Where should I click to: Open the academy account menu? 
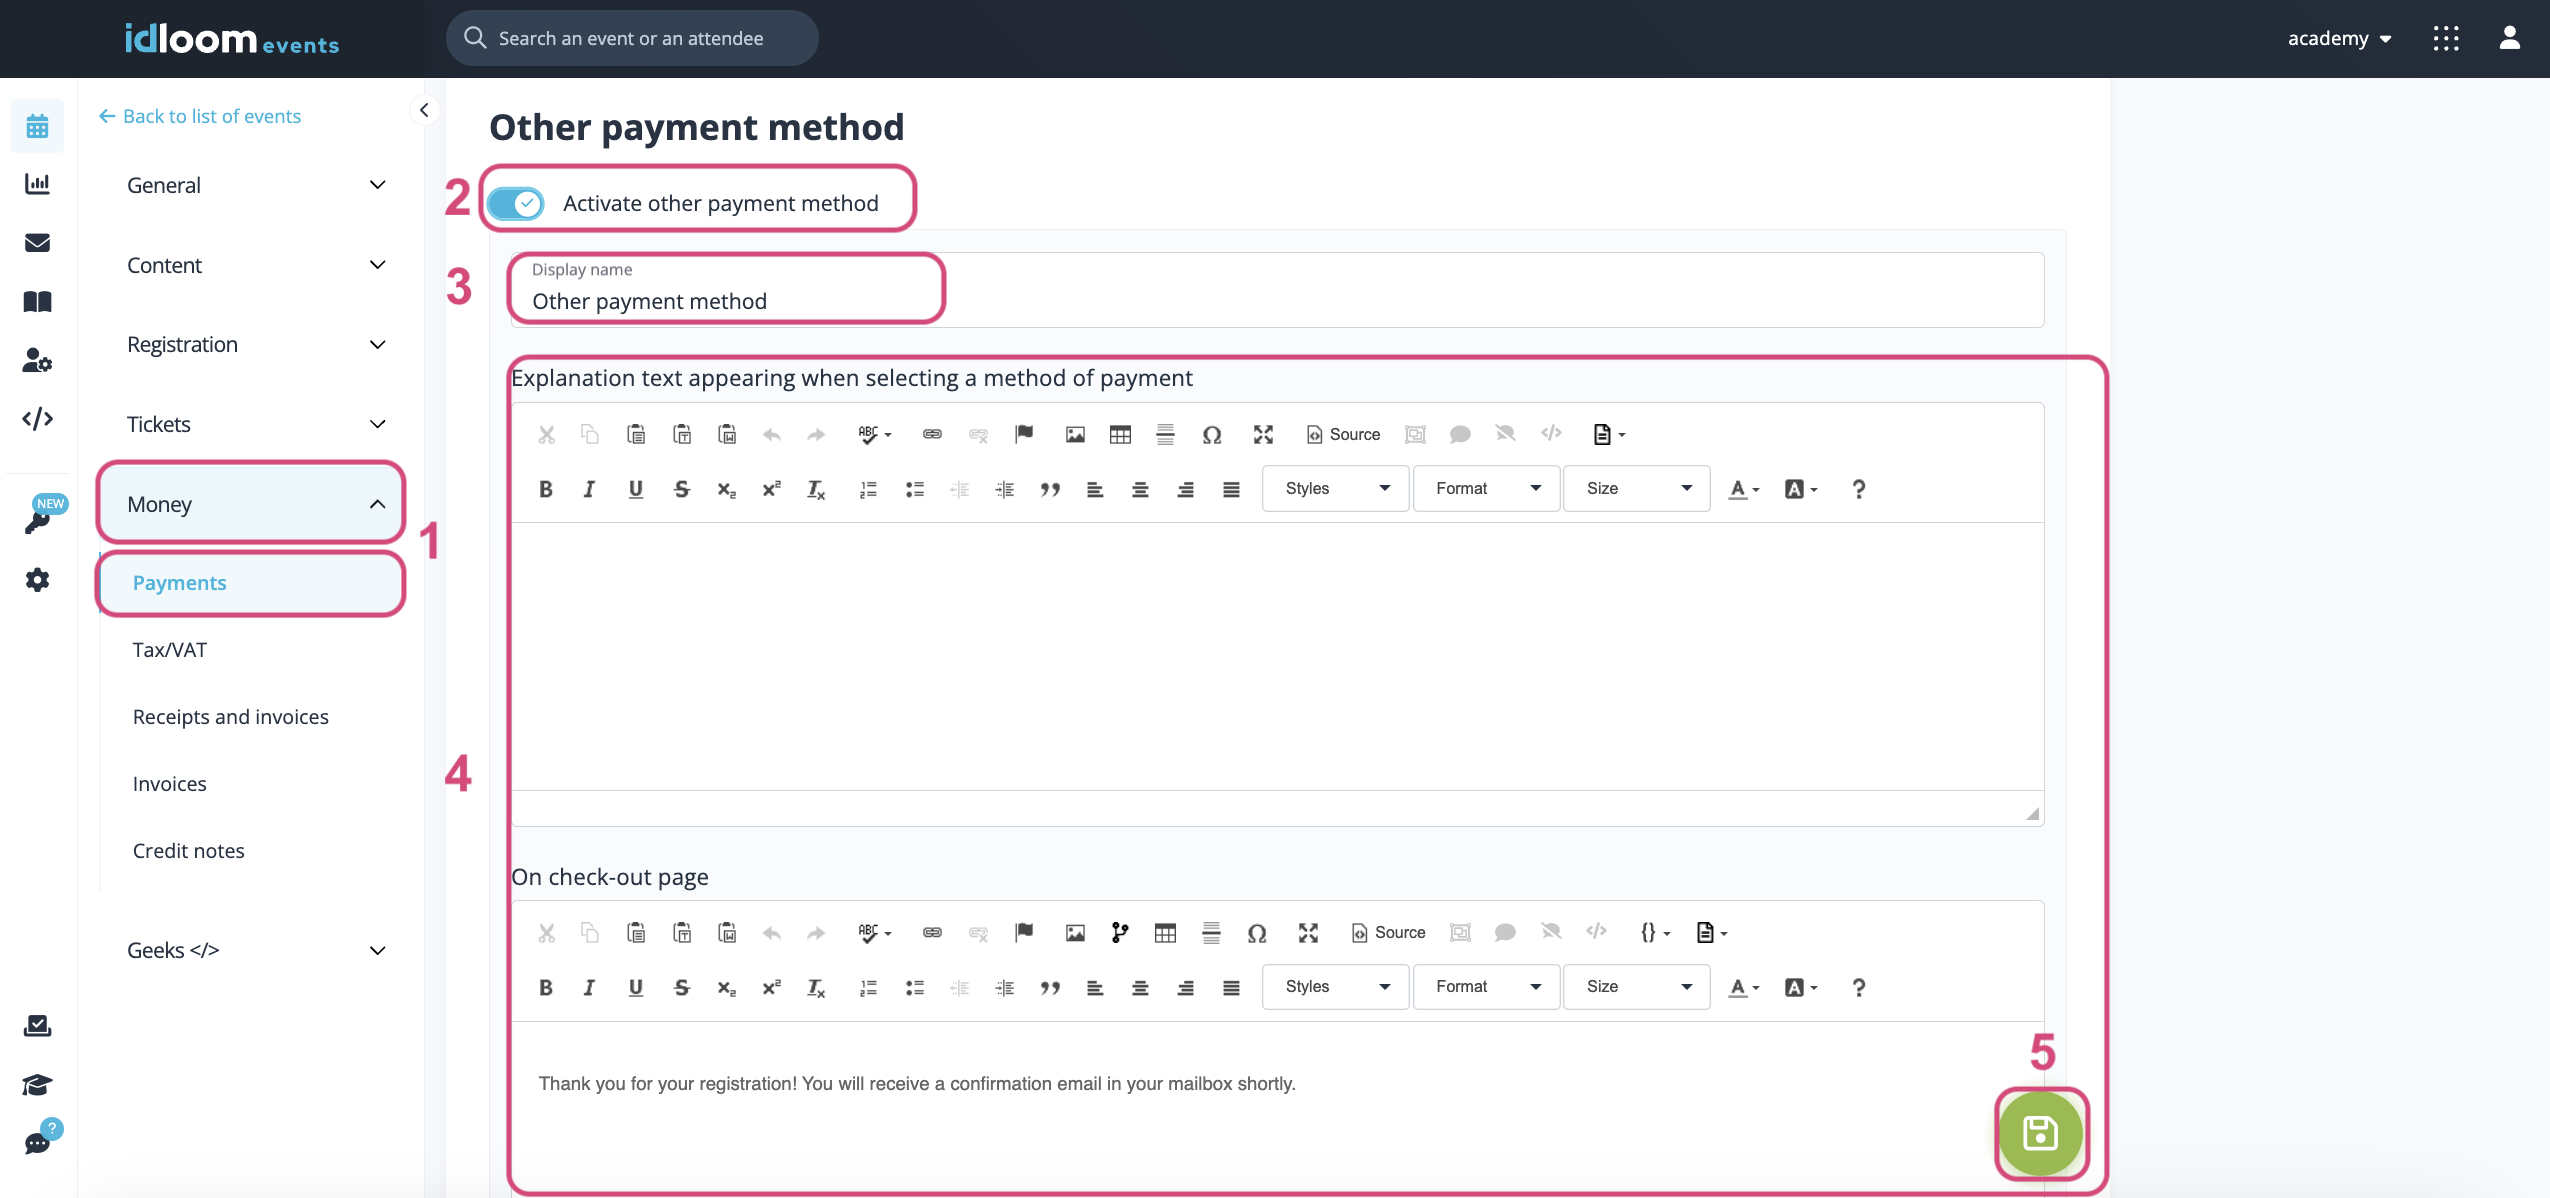point(2338,38)
